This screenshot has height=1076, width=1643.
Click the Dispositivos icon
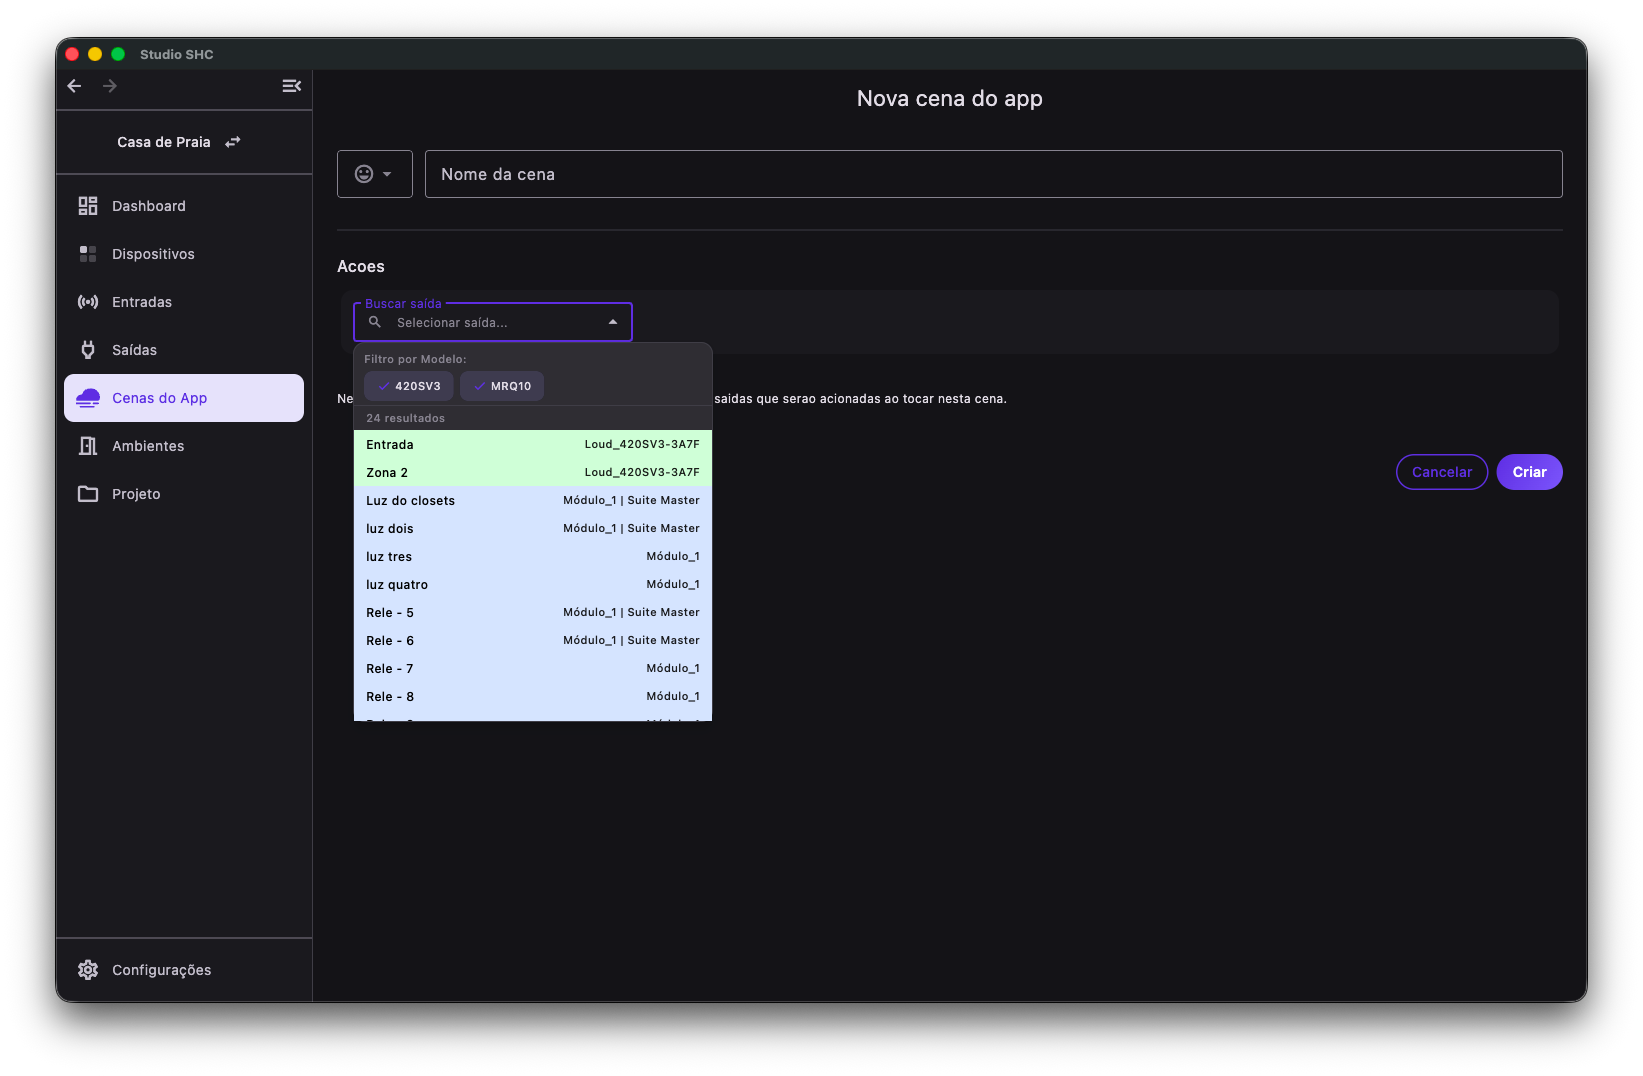[88, 254]
